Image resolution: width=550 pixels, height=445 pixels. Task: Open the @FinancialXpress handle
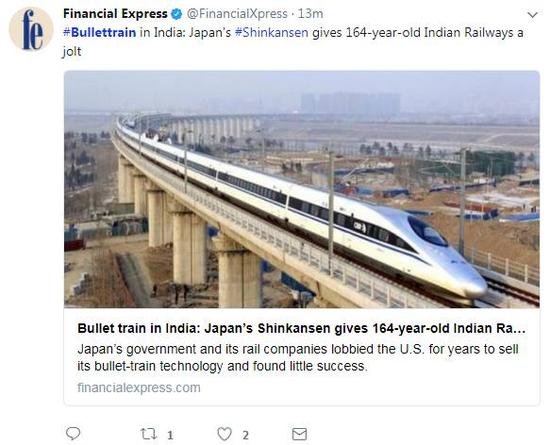[x=237, y=14]
